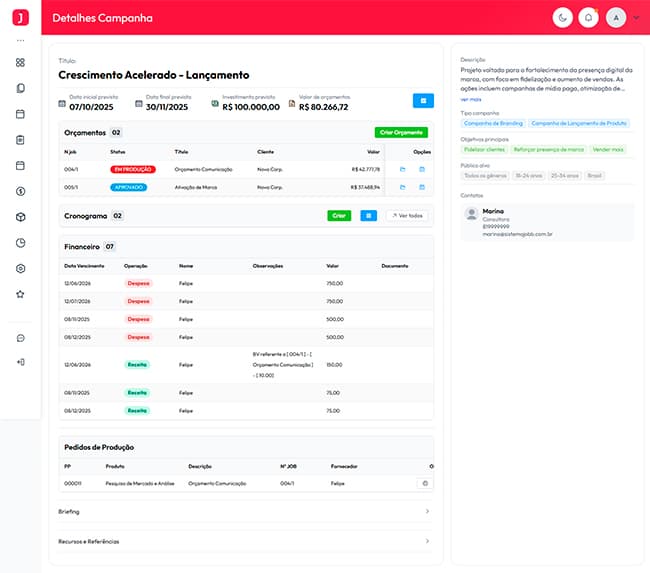
Task: Click Receita badge dated 12/06/2026
Action: coord(137,364)
